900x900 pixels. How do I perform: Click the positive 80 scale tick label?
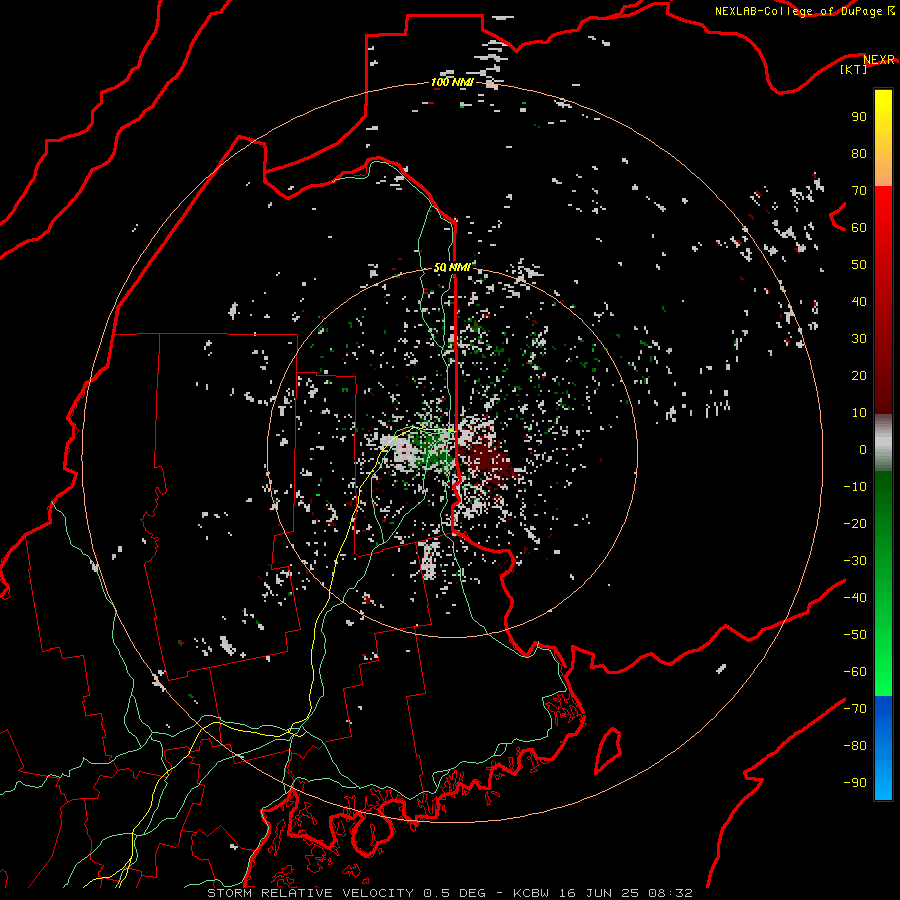pos(859,153)
